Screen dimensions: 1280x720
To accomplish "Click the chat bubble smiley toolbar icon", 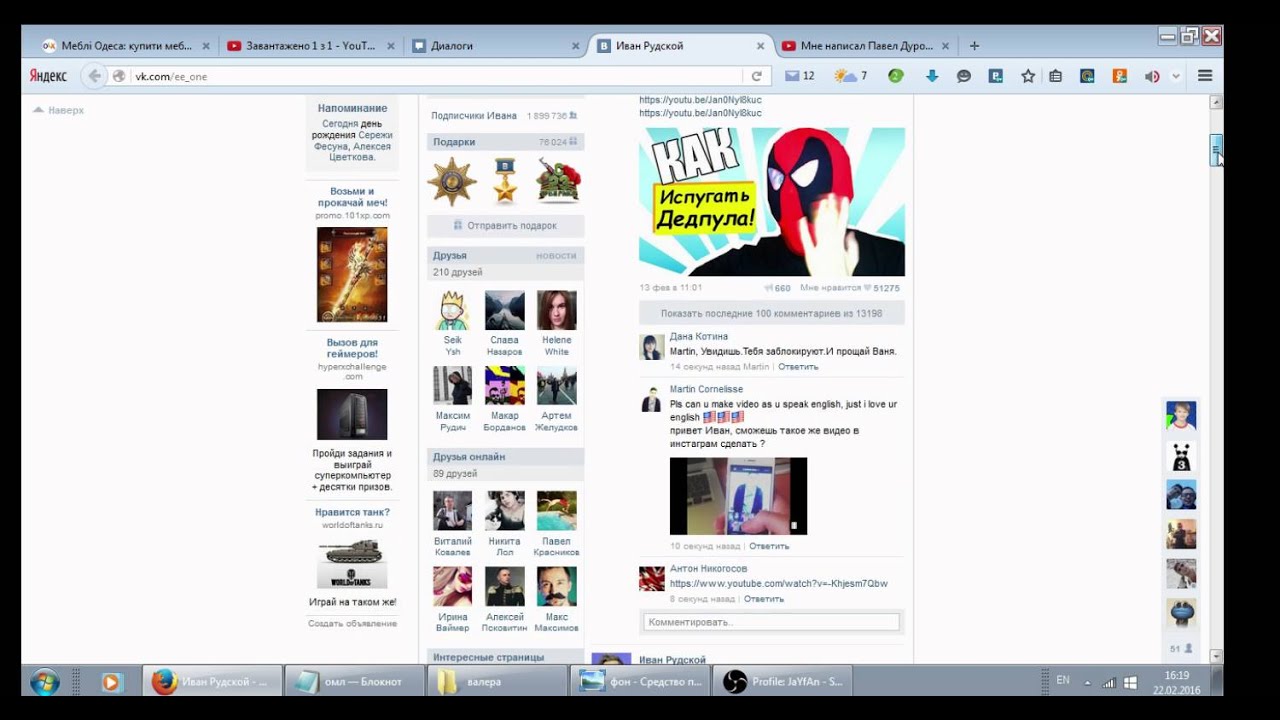I will [964, 76].
